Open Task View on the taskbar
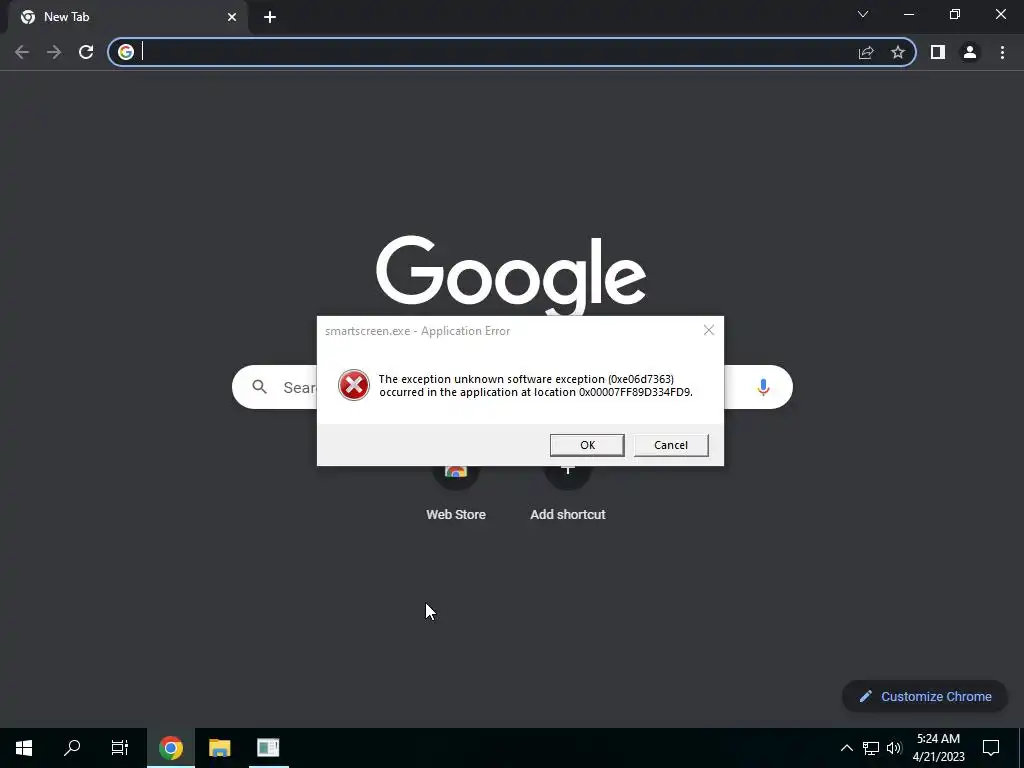 point(120,748)
